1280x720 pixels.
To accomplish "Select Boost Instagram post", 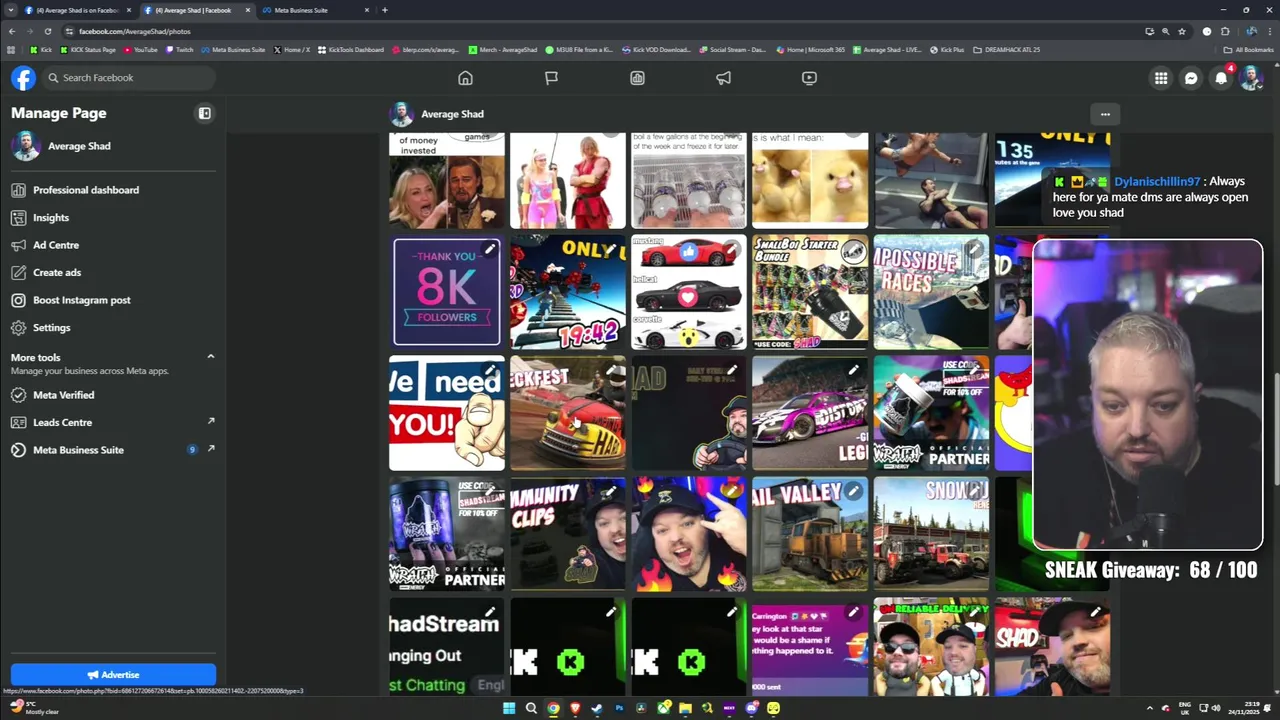I will click(x=113, y=300).
